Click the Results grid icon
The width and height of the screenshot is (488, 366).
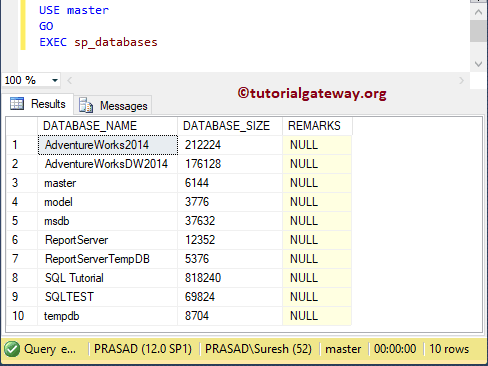(17, 104)
